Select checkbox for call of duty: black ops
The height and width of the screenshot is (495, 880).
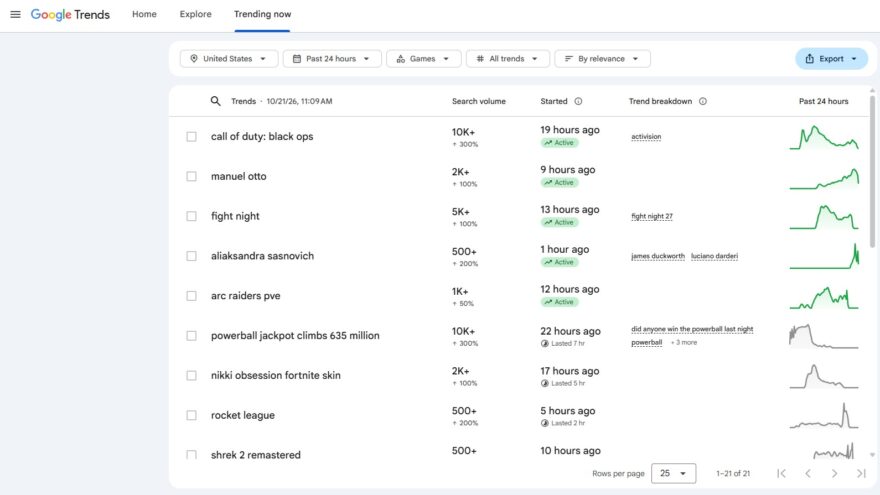(191, 136)
